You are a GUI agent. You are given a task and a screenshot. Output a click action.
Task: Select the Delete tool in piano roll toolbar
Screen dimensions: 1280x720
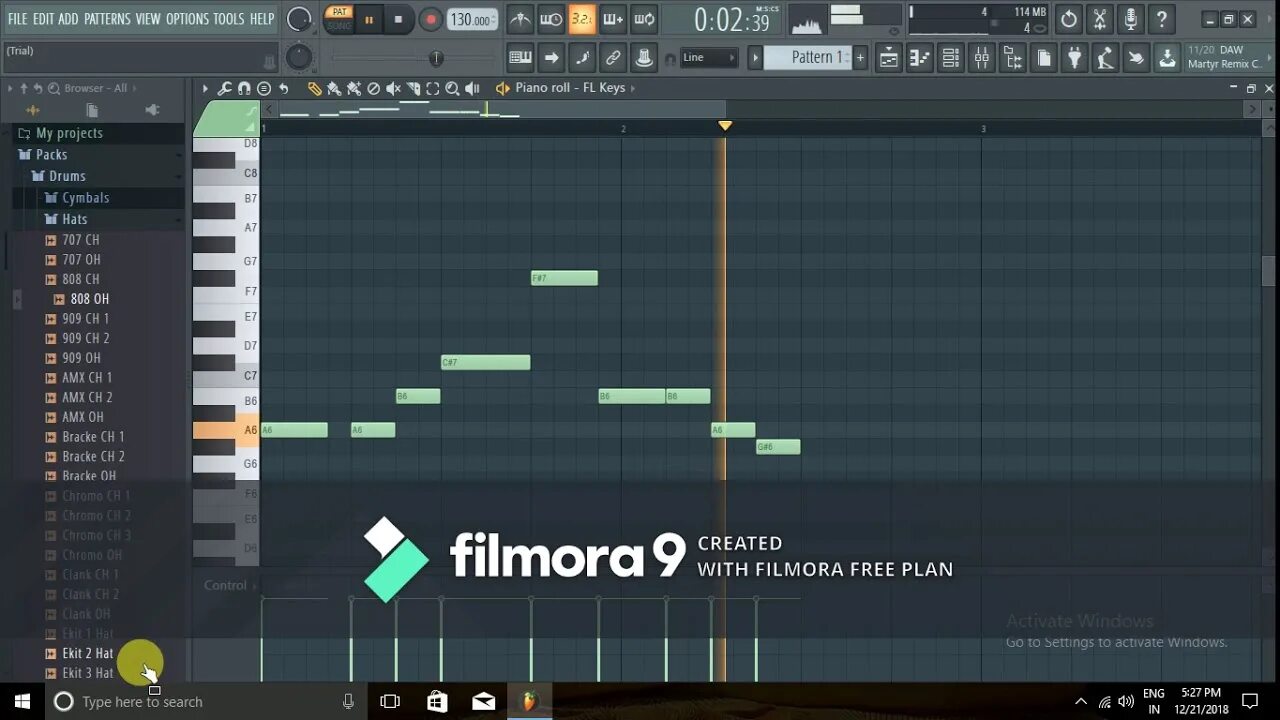pyautogui.click(x=373, y=88)
